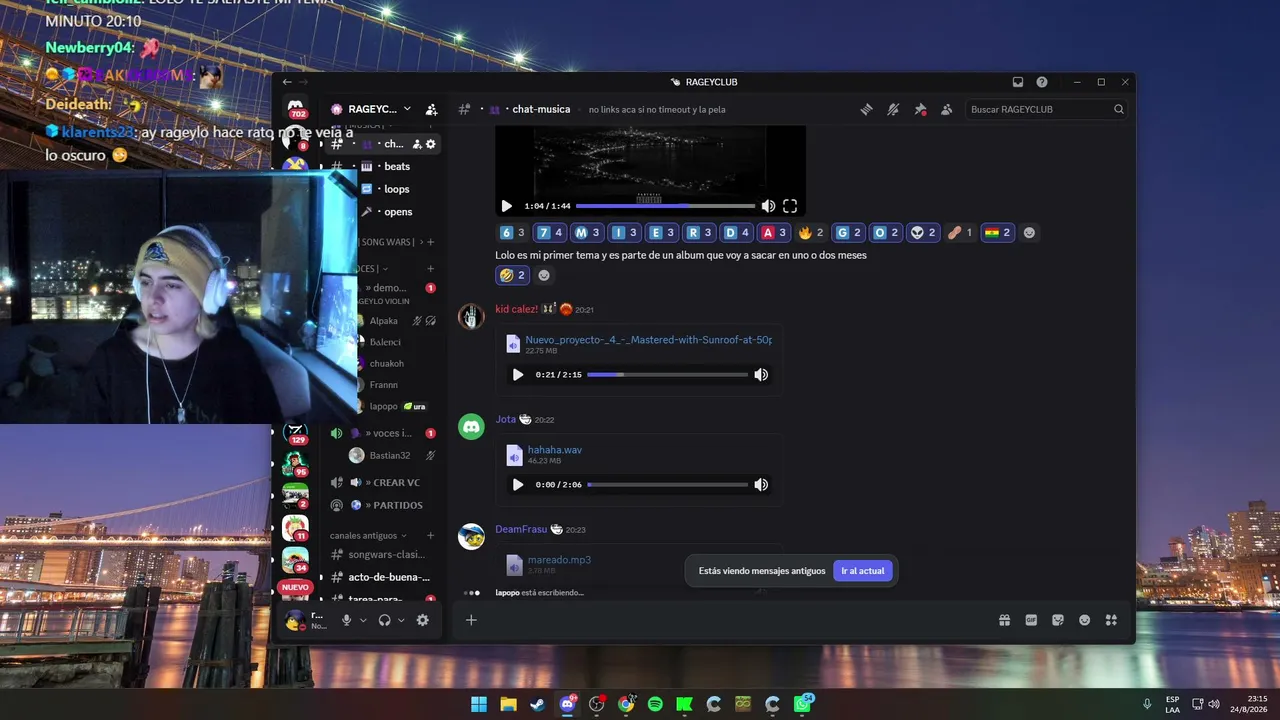This screenshot has height=720, width=1280.
Task: Open GIF picker
Action: [x=1031, y=620]
